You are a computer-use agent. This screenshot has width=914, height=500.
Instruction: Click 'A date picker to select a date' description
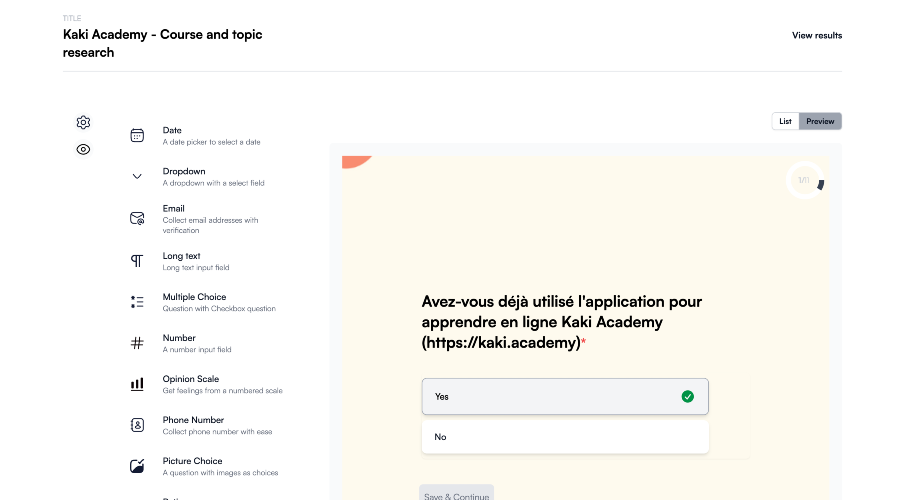pyautogui.click(x=211, y=142)
